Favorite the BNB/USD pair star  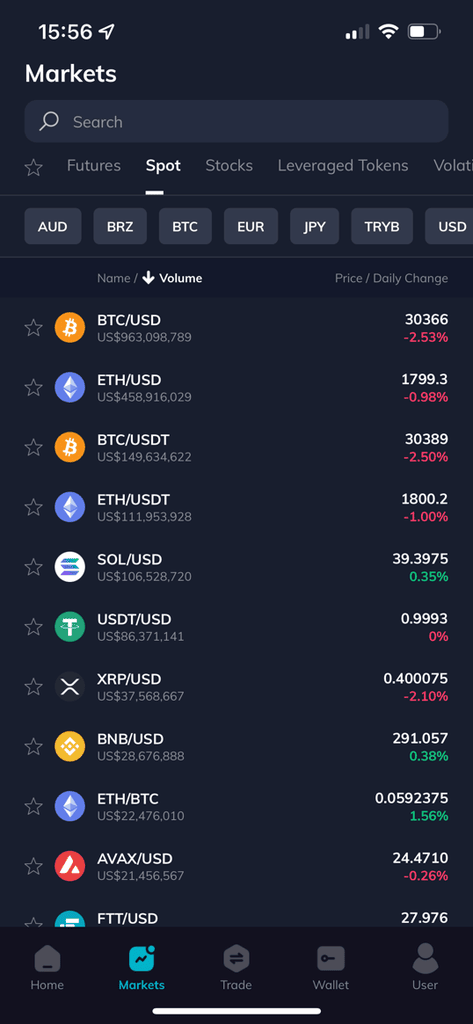[33, 746]
